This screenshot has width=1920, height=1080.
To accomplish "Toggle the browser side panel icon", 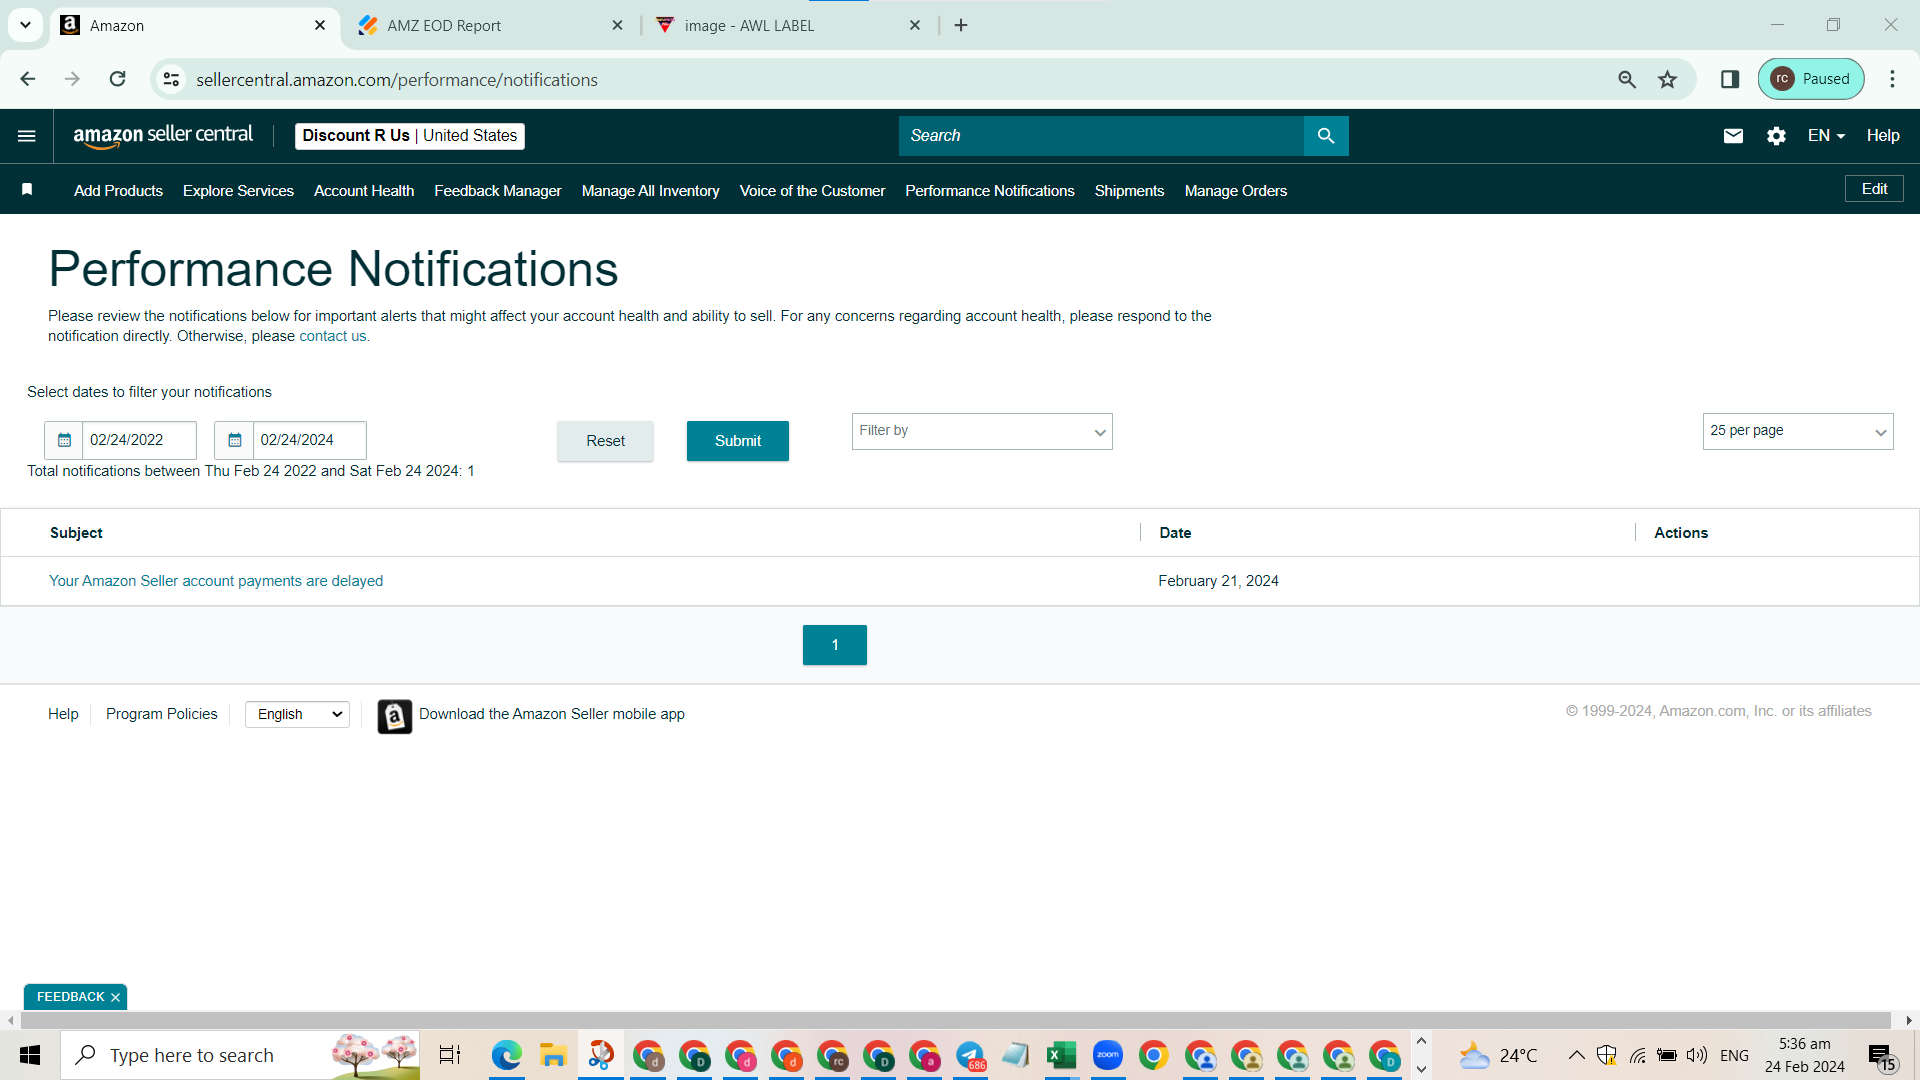I will point(1730,79).
